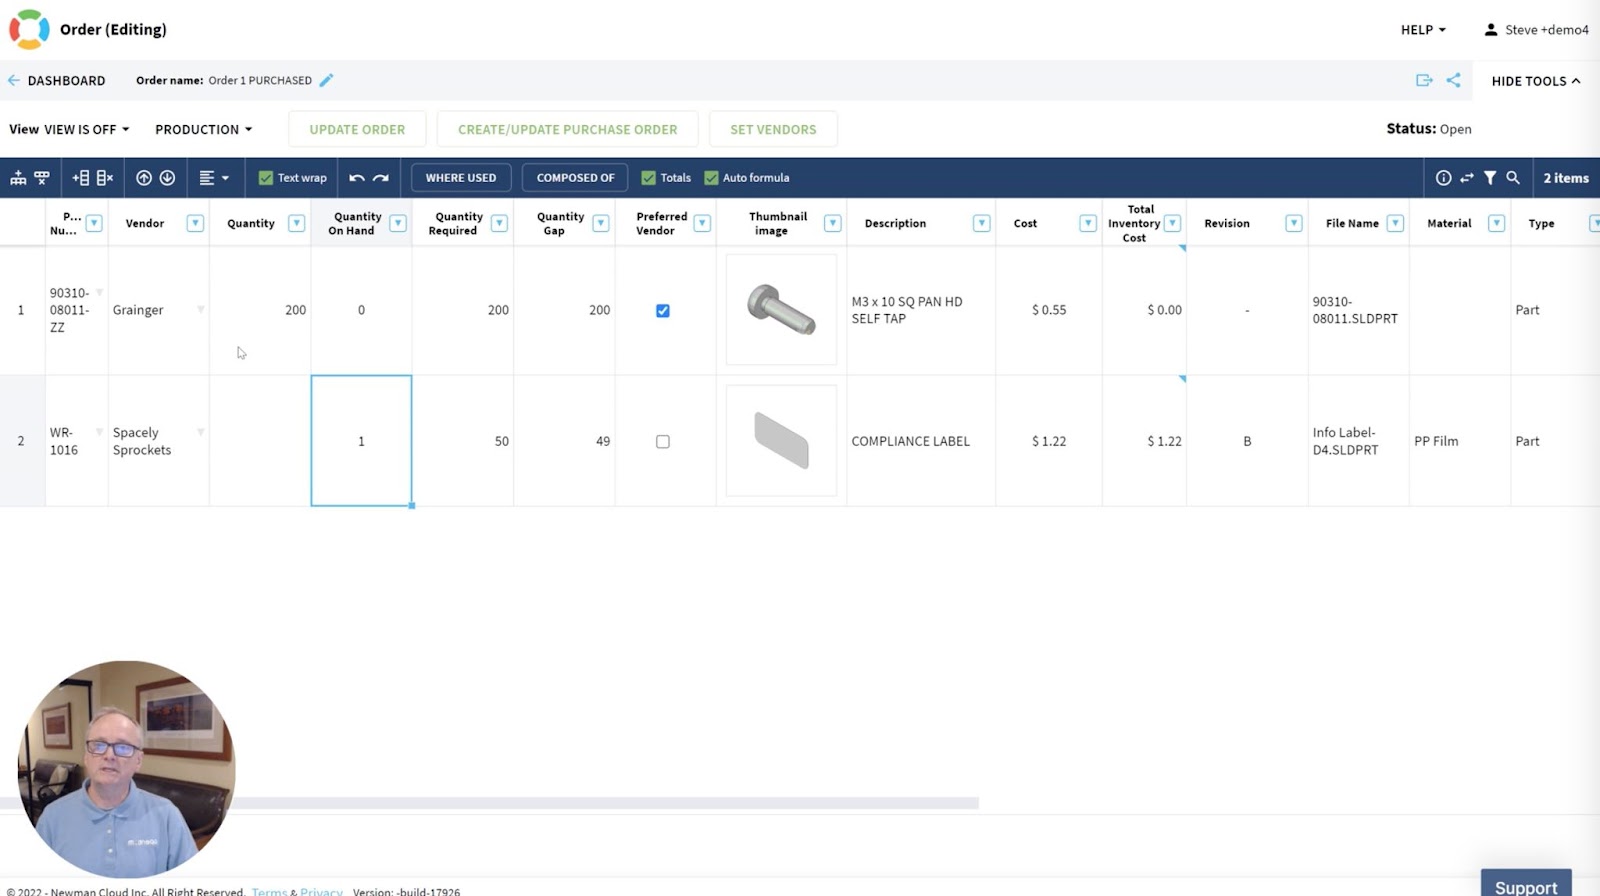This screenshot has width=1600, height=896.
Task: Click the SET VENDORS button
Action: pyautogui.click(x=773, y=129)
